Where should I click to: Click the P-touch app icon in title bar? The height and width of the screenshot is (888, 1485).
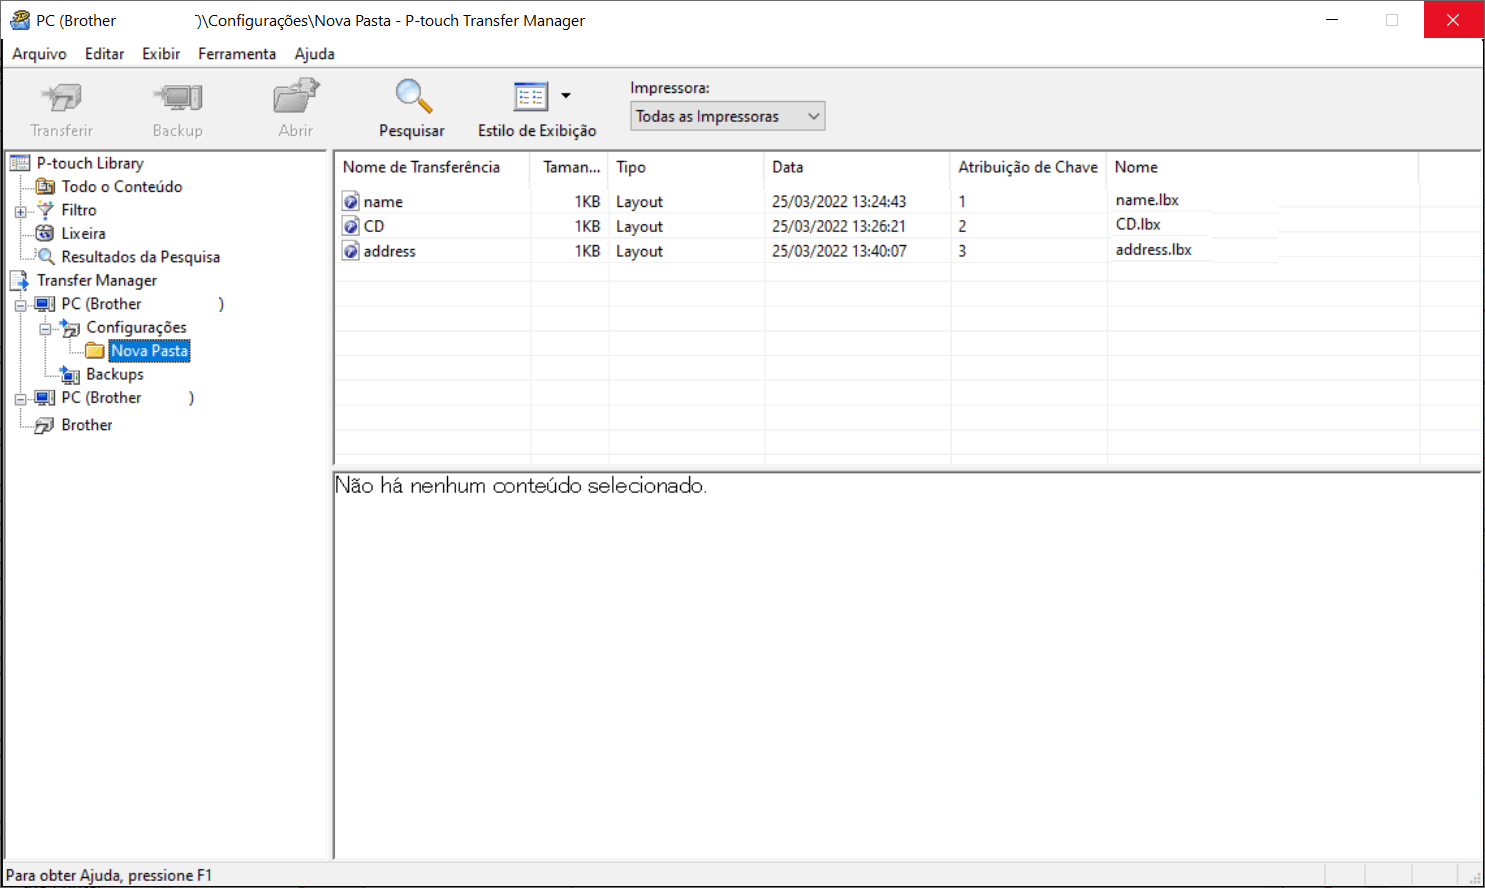[20, 20]
